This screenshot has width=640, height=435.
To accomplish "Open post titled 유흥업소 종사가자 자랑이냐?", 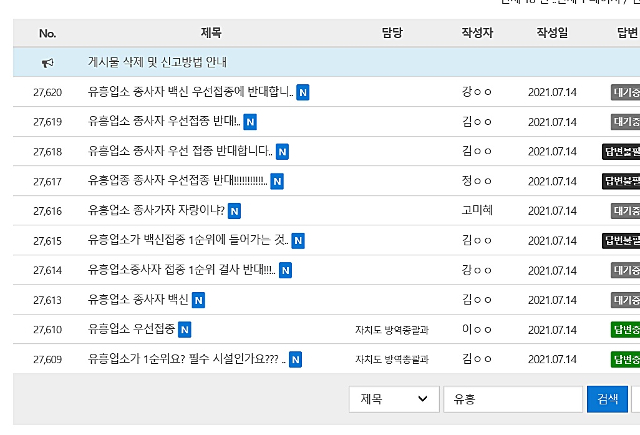I will (x=156, y=211).
